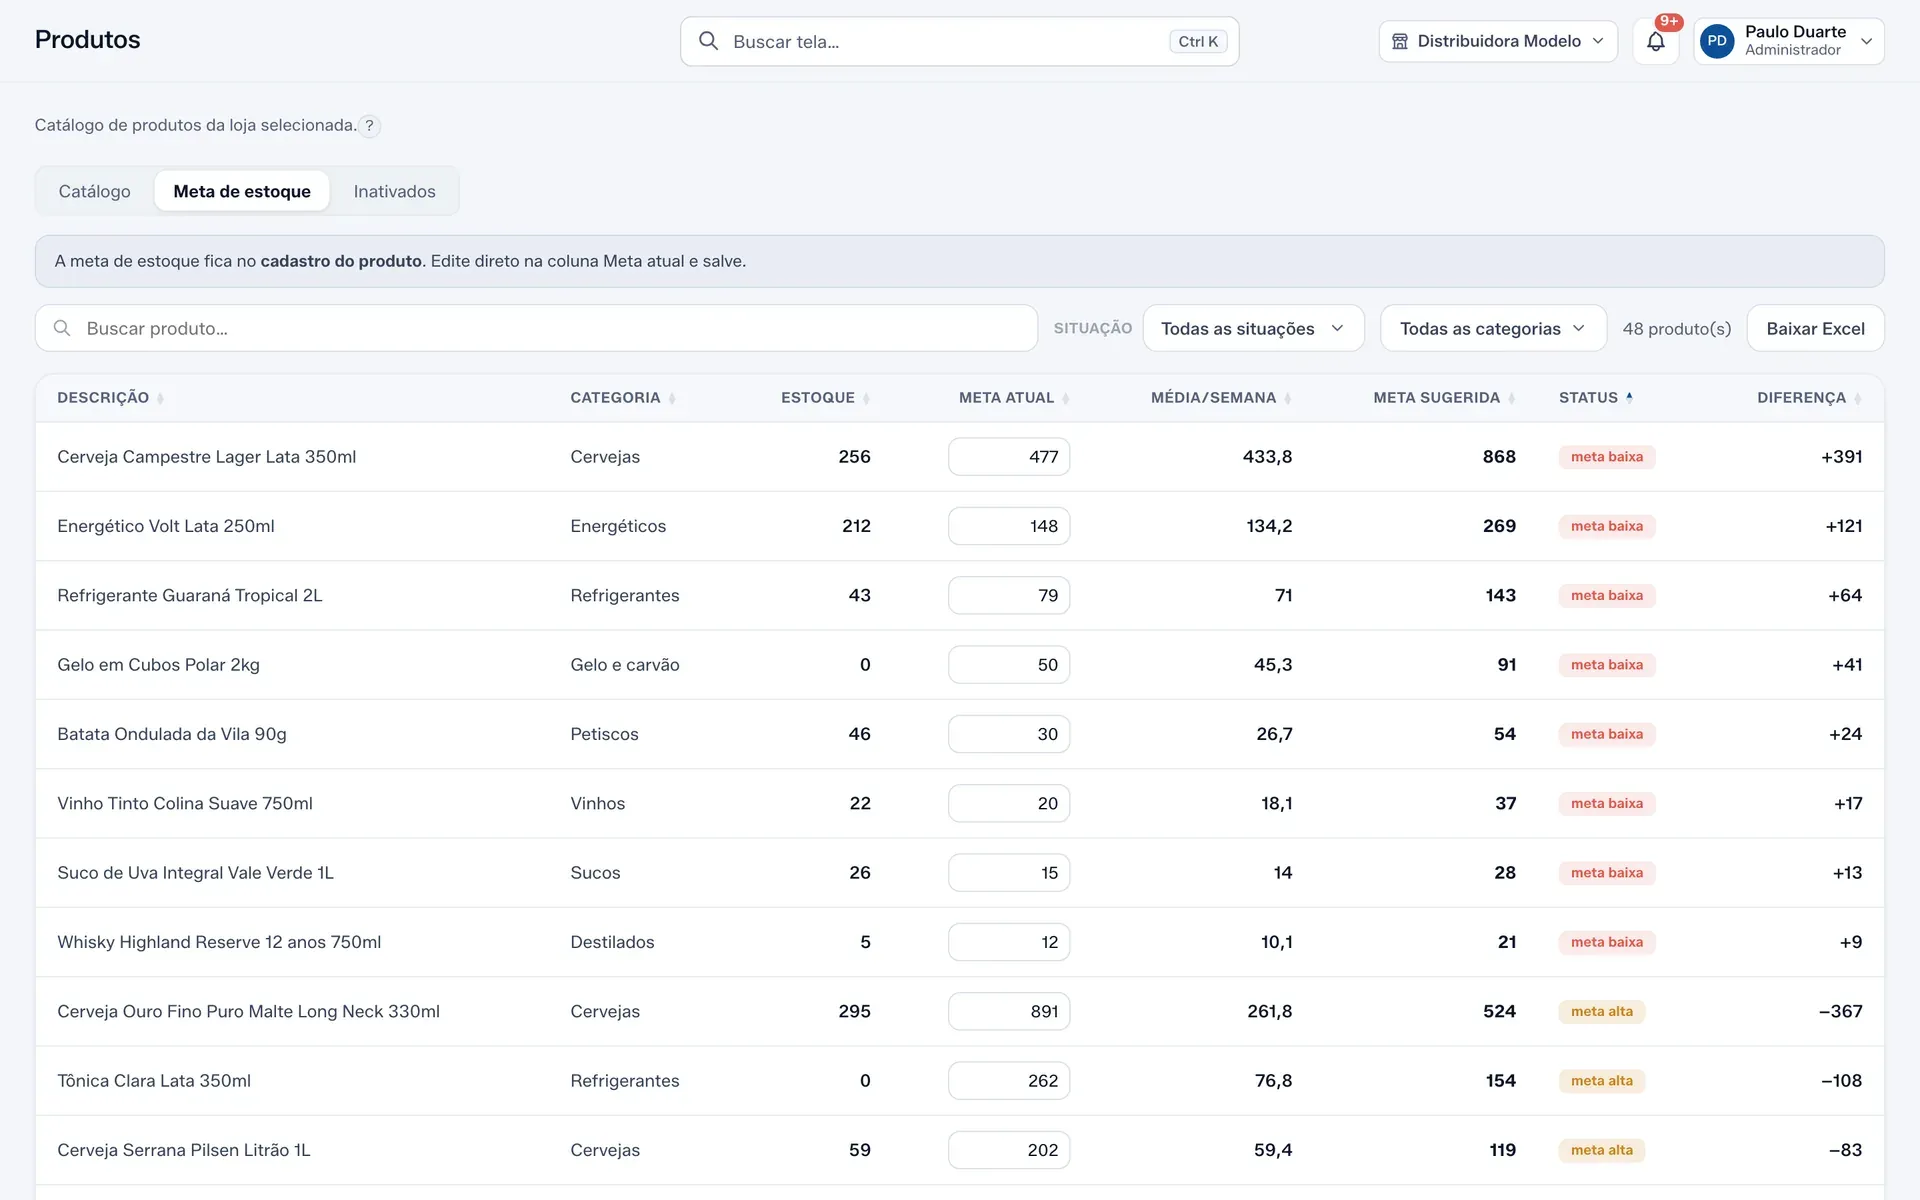Open the Todas as categorias dropdown
Image resolution: width=1920 pixels, height=1200 pixels.
(x=1493, y=328)
